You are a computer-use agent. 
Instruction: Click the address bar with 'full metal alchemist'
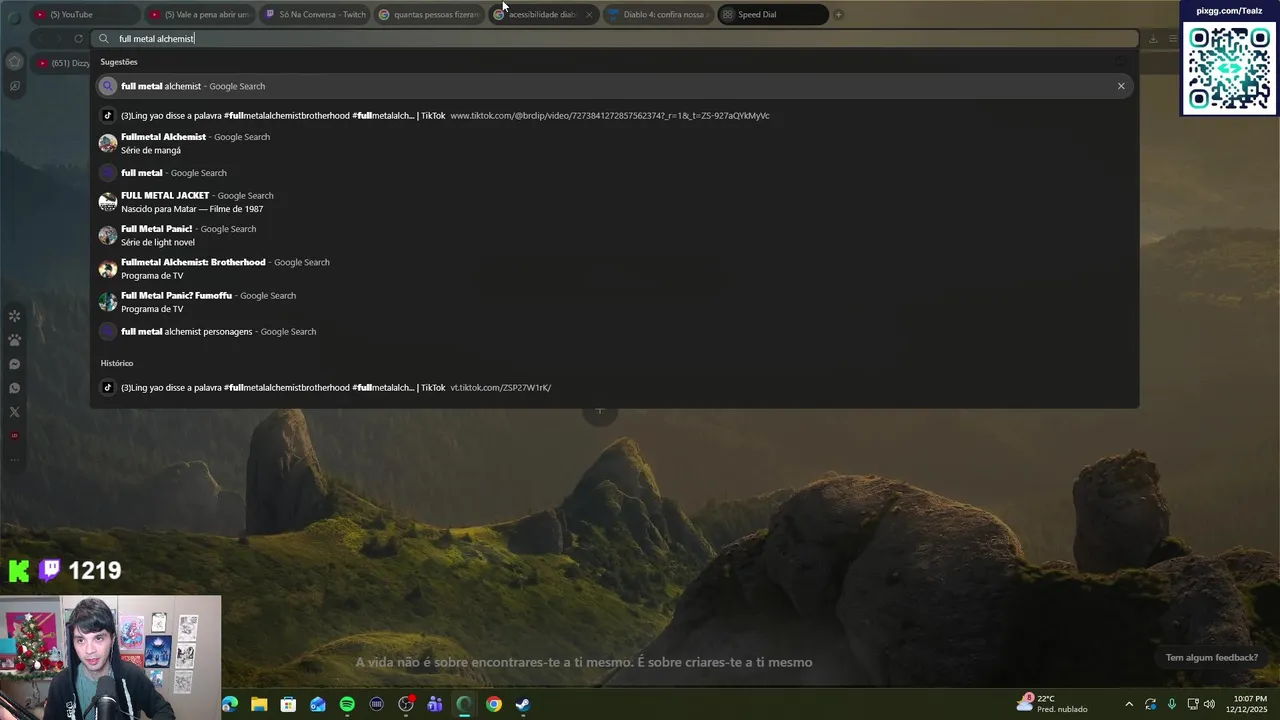[x=616, y=39]
